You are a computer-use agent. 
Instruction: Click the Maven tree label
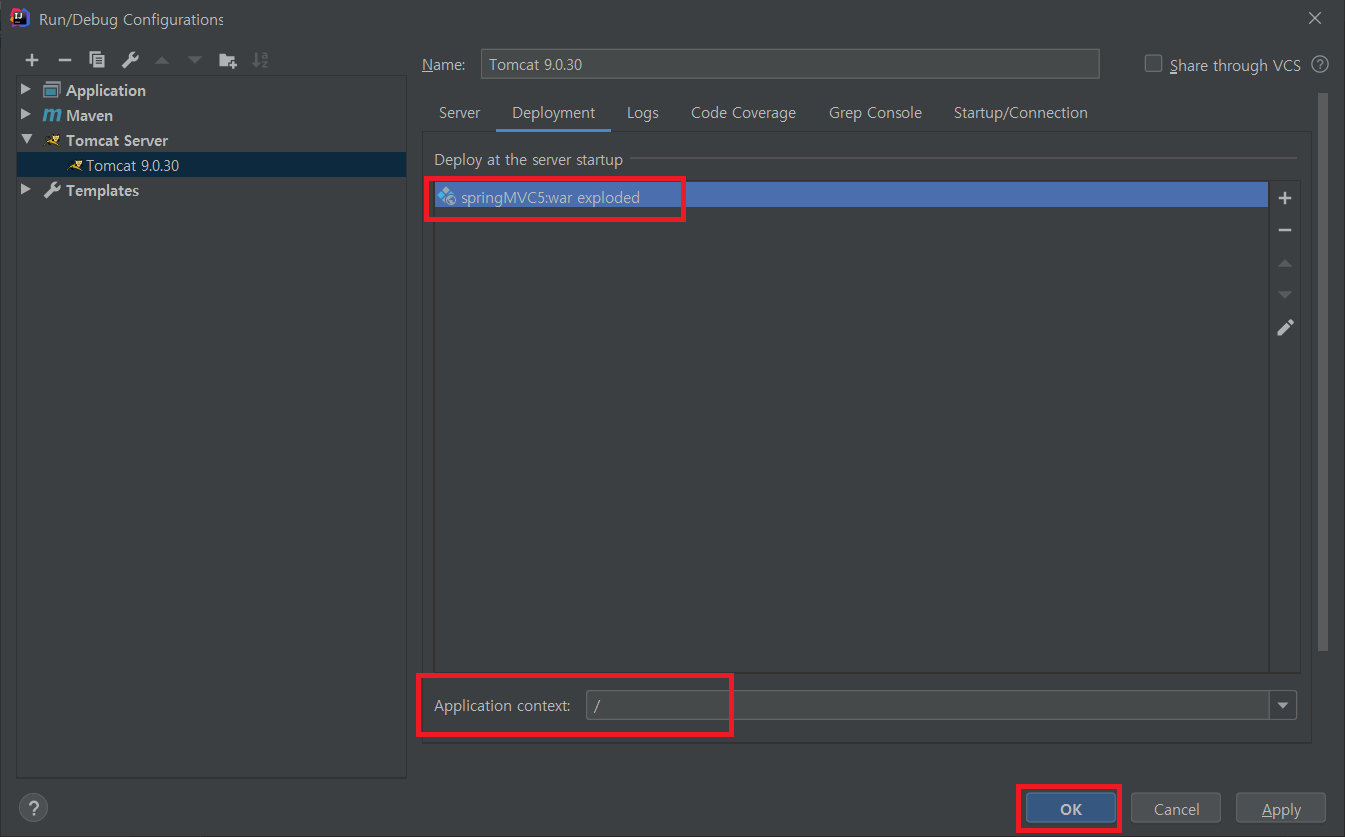tap(89, 115)
